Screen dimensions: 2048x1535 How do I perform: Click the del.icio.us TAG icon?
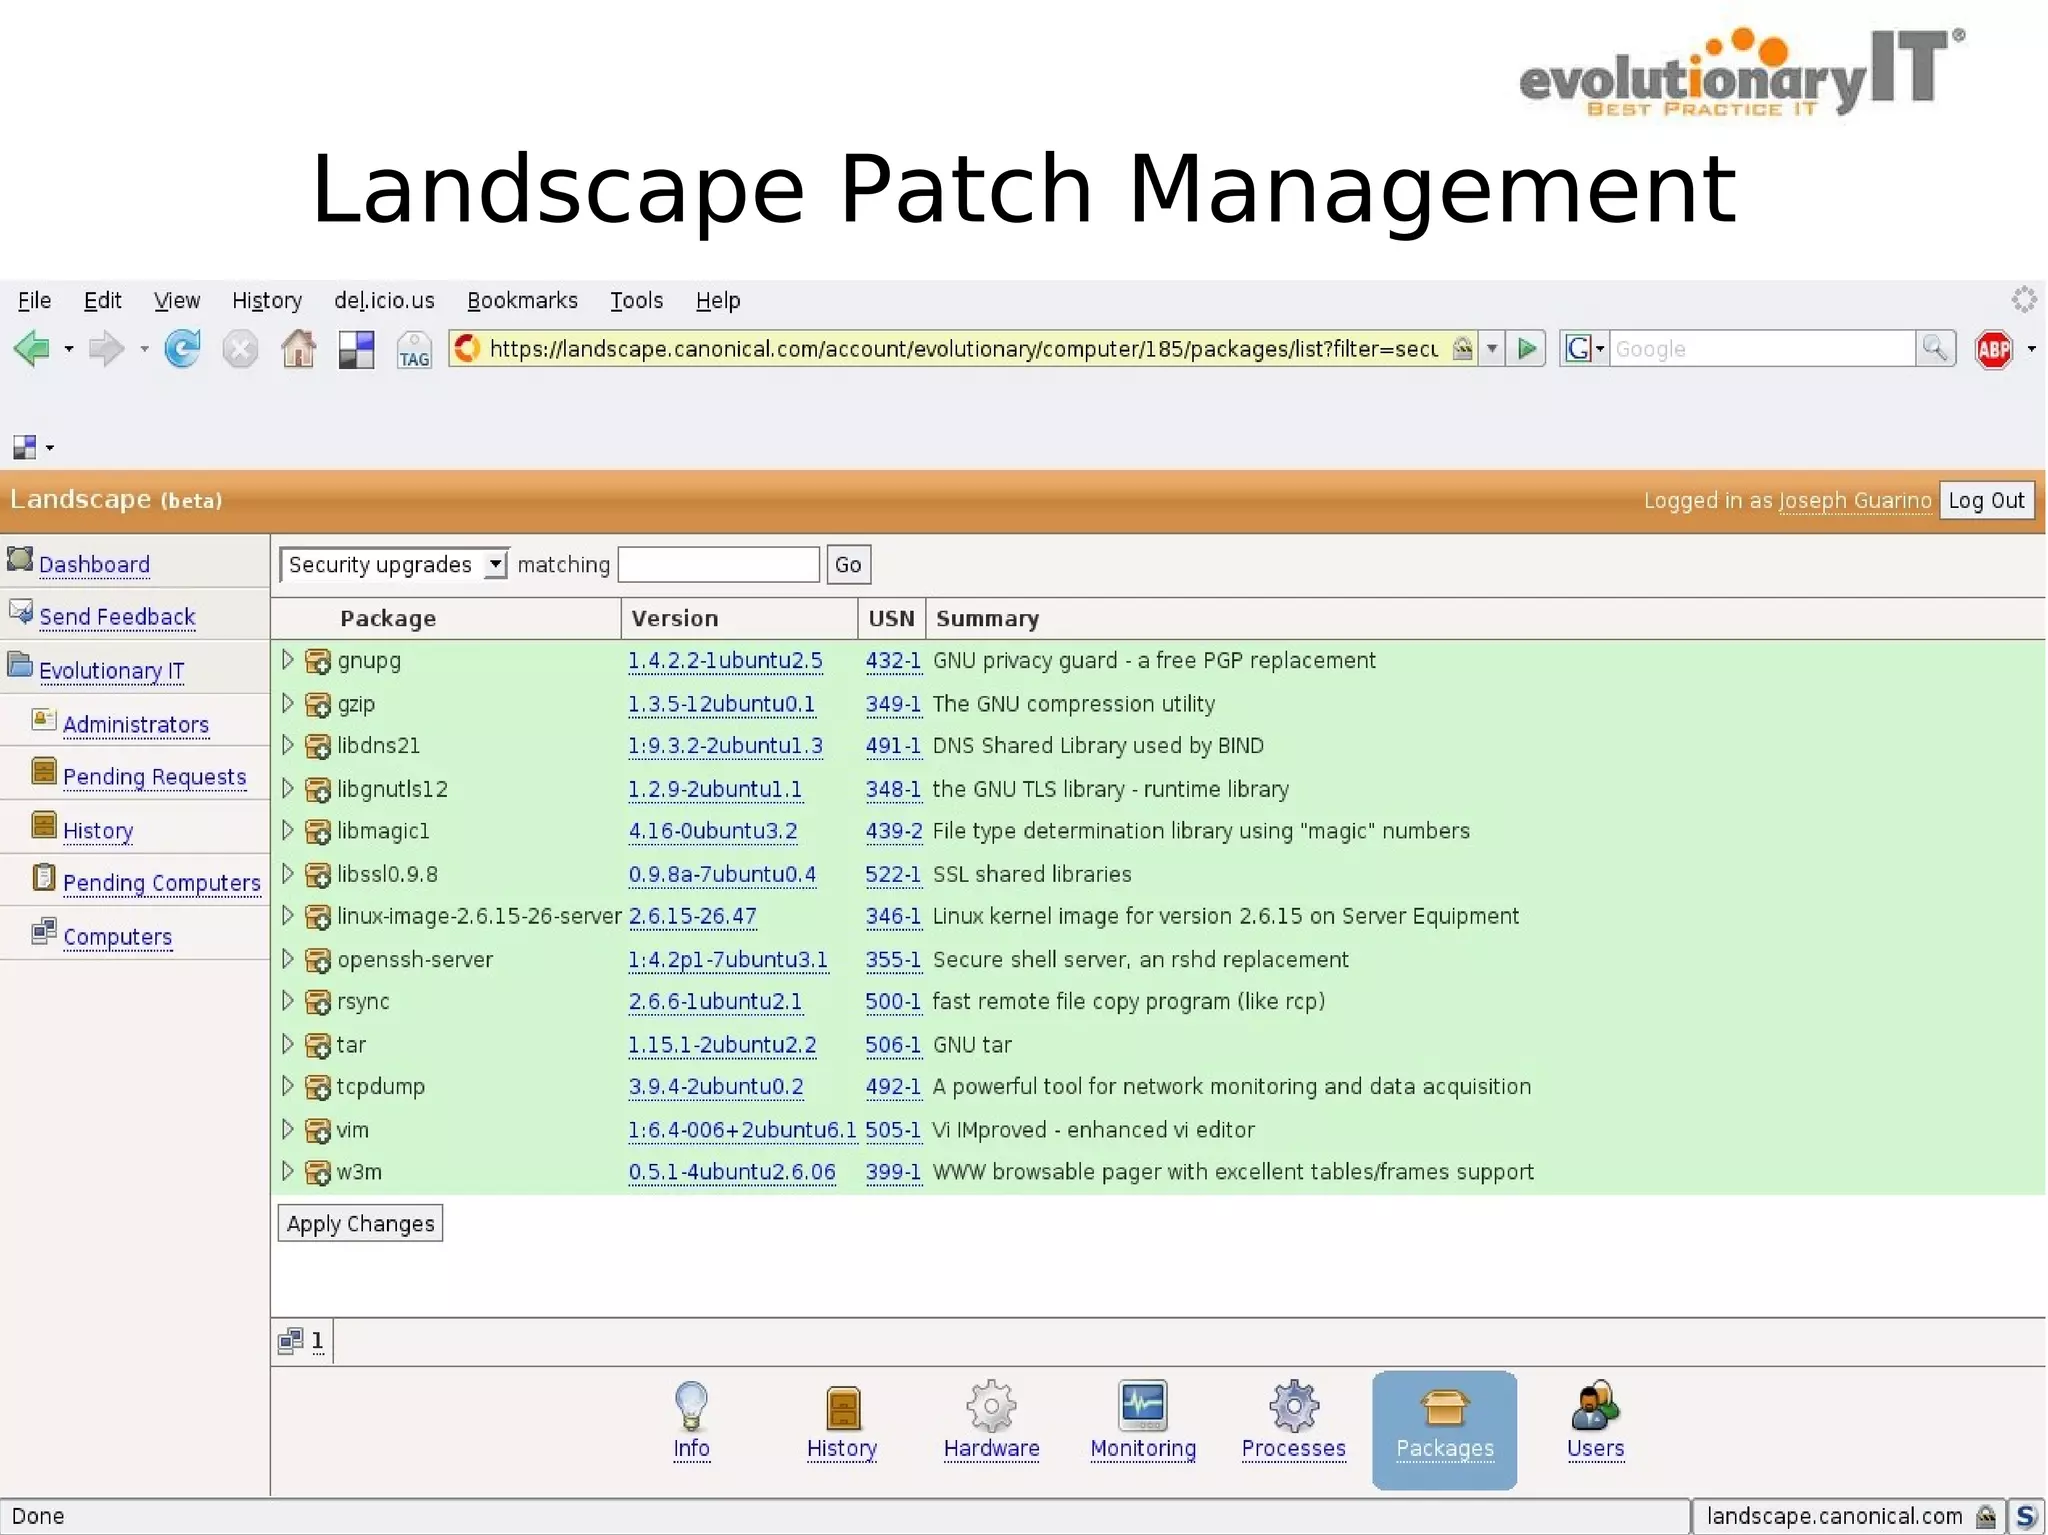(414, 351)
